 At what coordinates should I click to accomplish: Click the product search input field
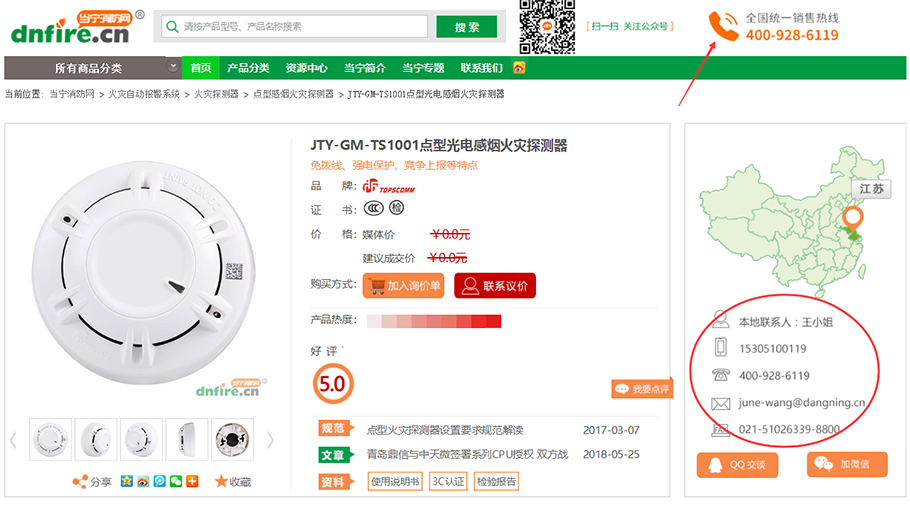300,27
